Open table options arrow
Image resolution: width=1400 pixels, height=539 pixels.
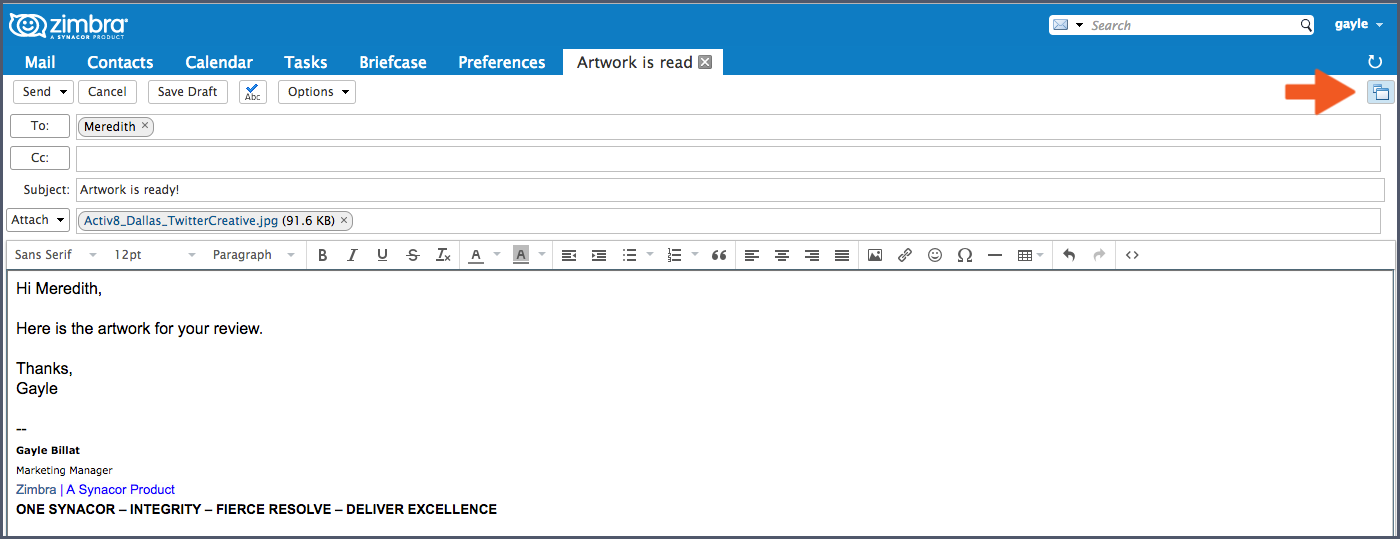[1042, 255]
